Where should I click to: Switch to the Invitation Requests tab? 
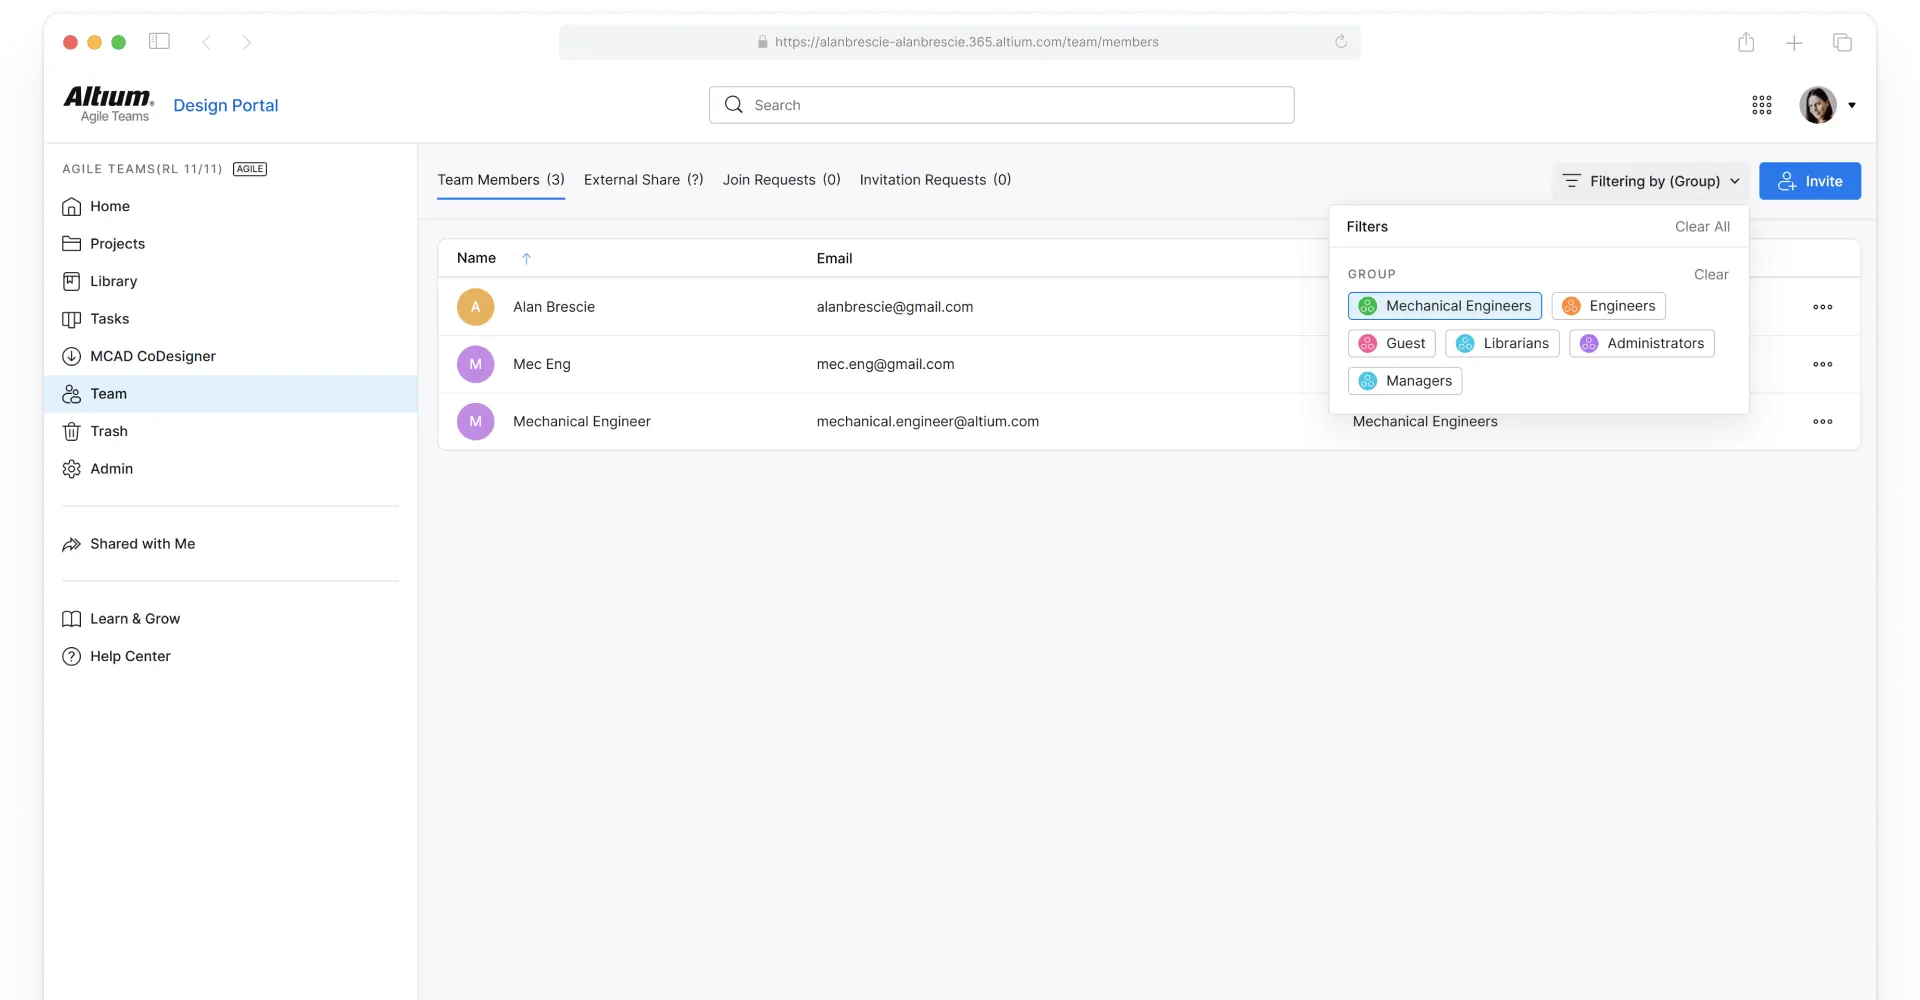(935, 180)
